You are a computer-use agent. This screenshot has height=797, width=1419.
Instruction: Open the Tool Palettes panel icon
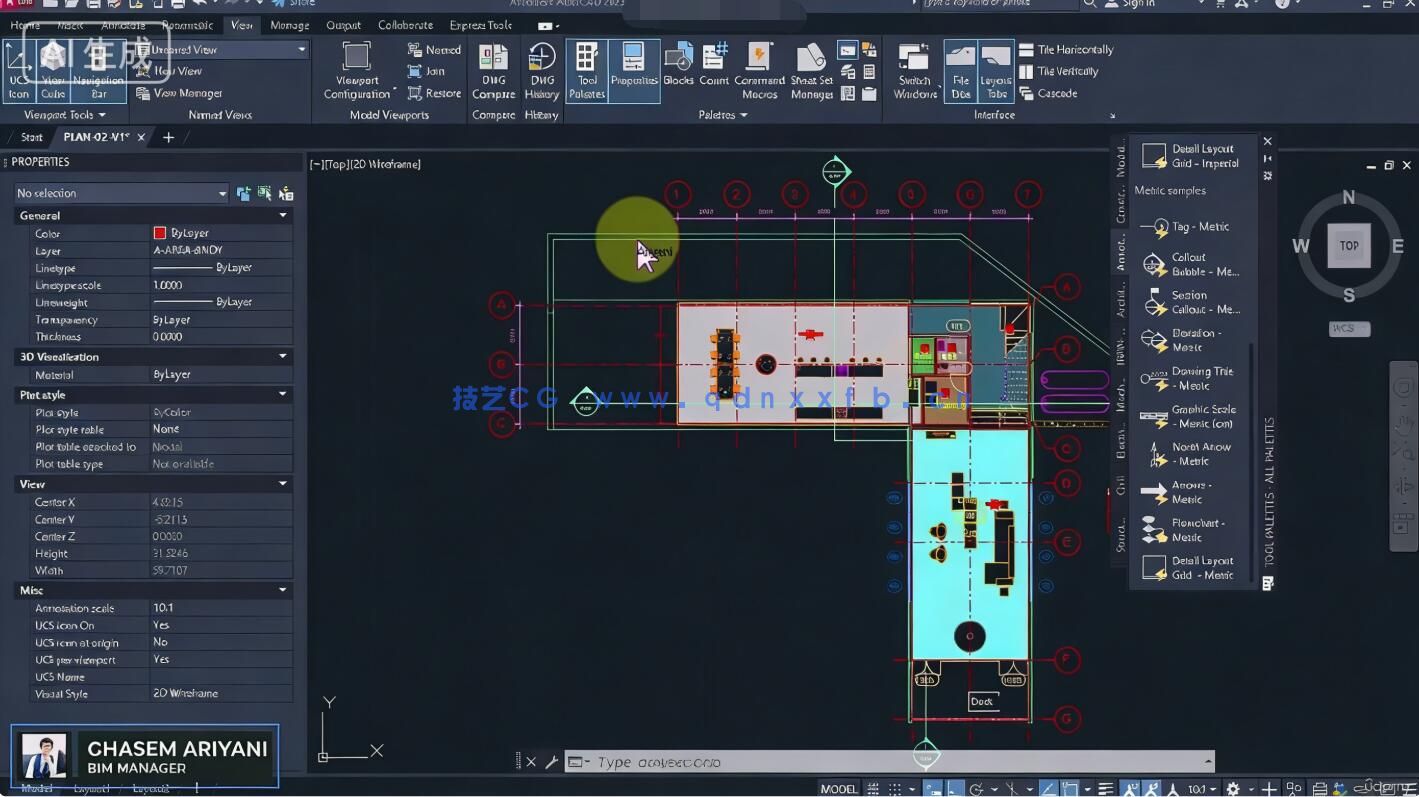pyautogui.click(x=586, y=62)
